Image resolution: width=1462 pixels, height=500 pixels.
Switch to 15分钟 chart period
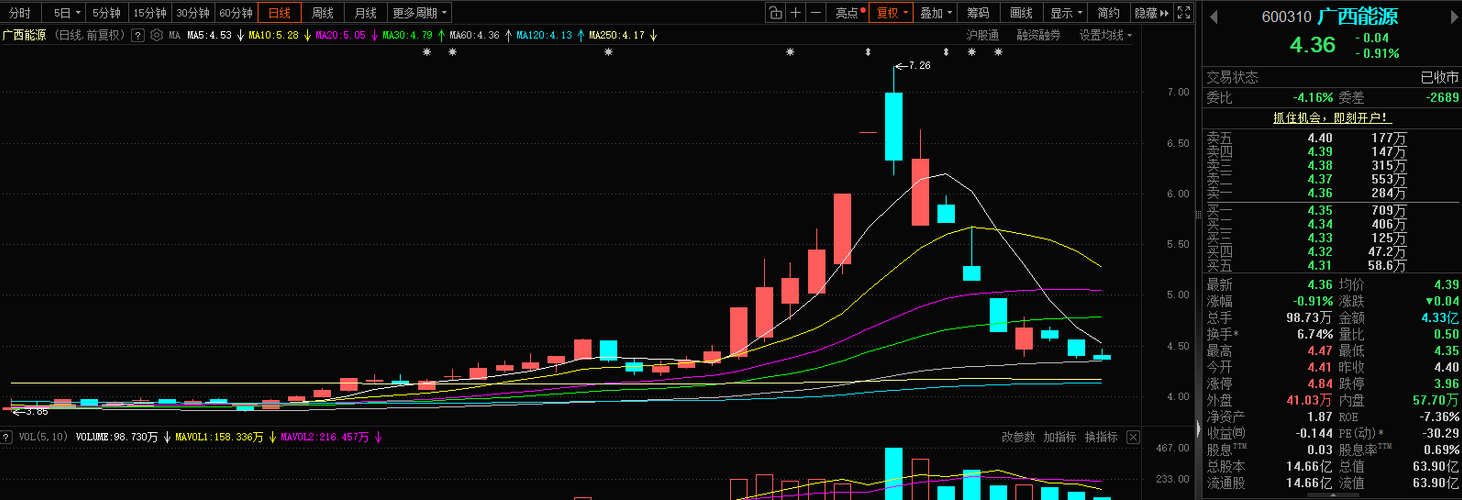point(150,13)
